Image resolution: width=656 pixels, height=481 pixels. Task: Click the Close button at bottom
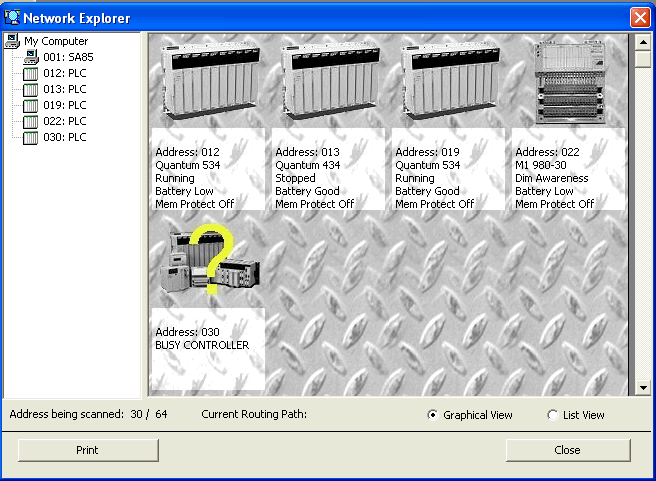pos(568,450)
